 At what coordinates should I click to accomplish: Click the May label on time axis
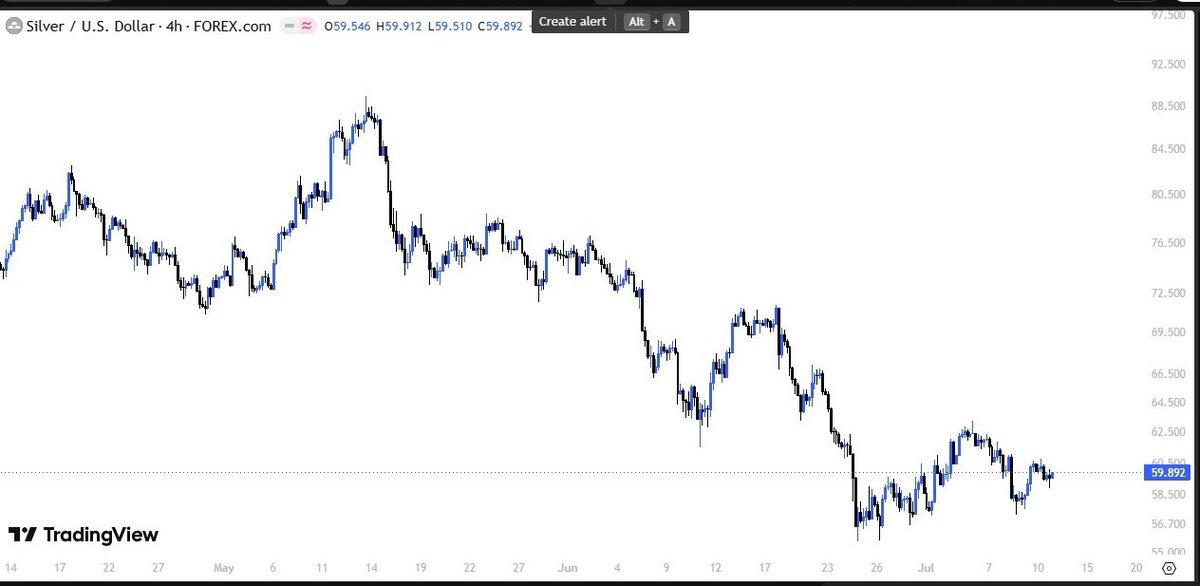click(x=223, y=568)
